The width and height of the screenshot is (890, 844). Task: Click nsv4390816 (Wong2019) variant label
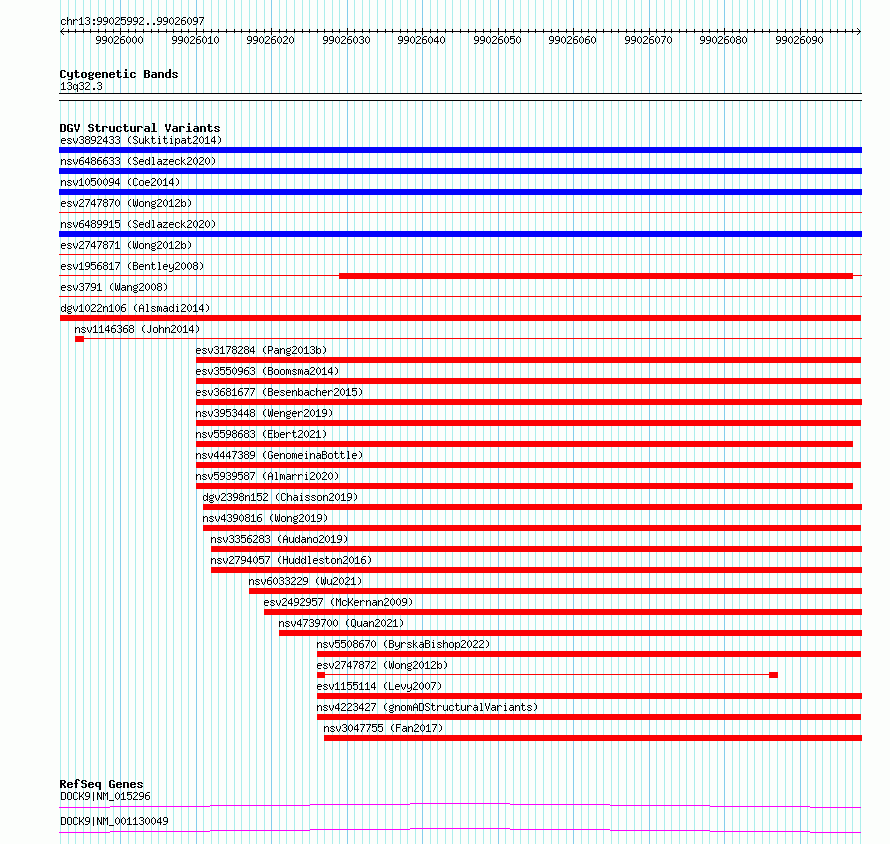point(265,518)
